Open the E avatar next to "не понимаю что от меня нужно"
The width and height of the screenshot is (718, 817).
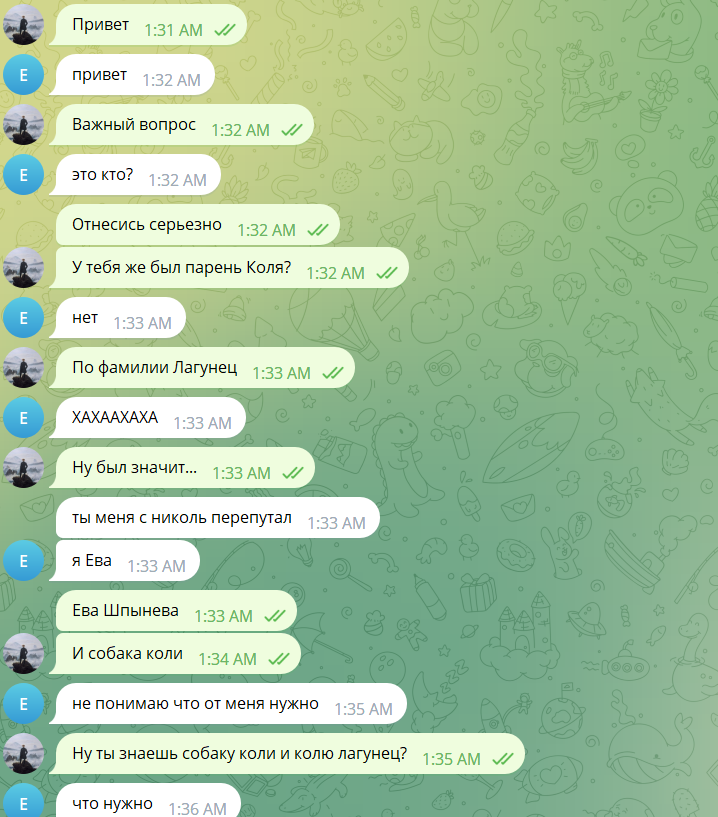tap(23, 704)
